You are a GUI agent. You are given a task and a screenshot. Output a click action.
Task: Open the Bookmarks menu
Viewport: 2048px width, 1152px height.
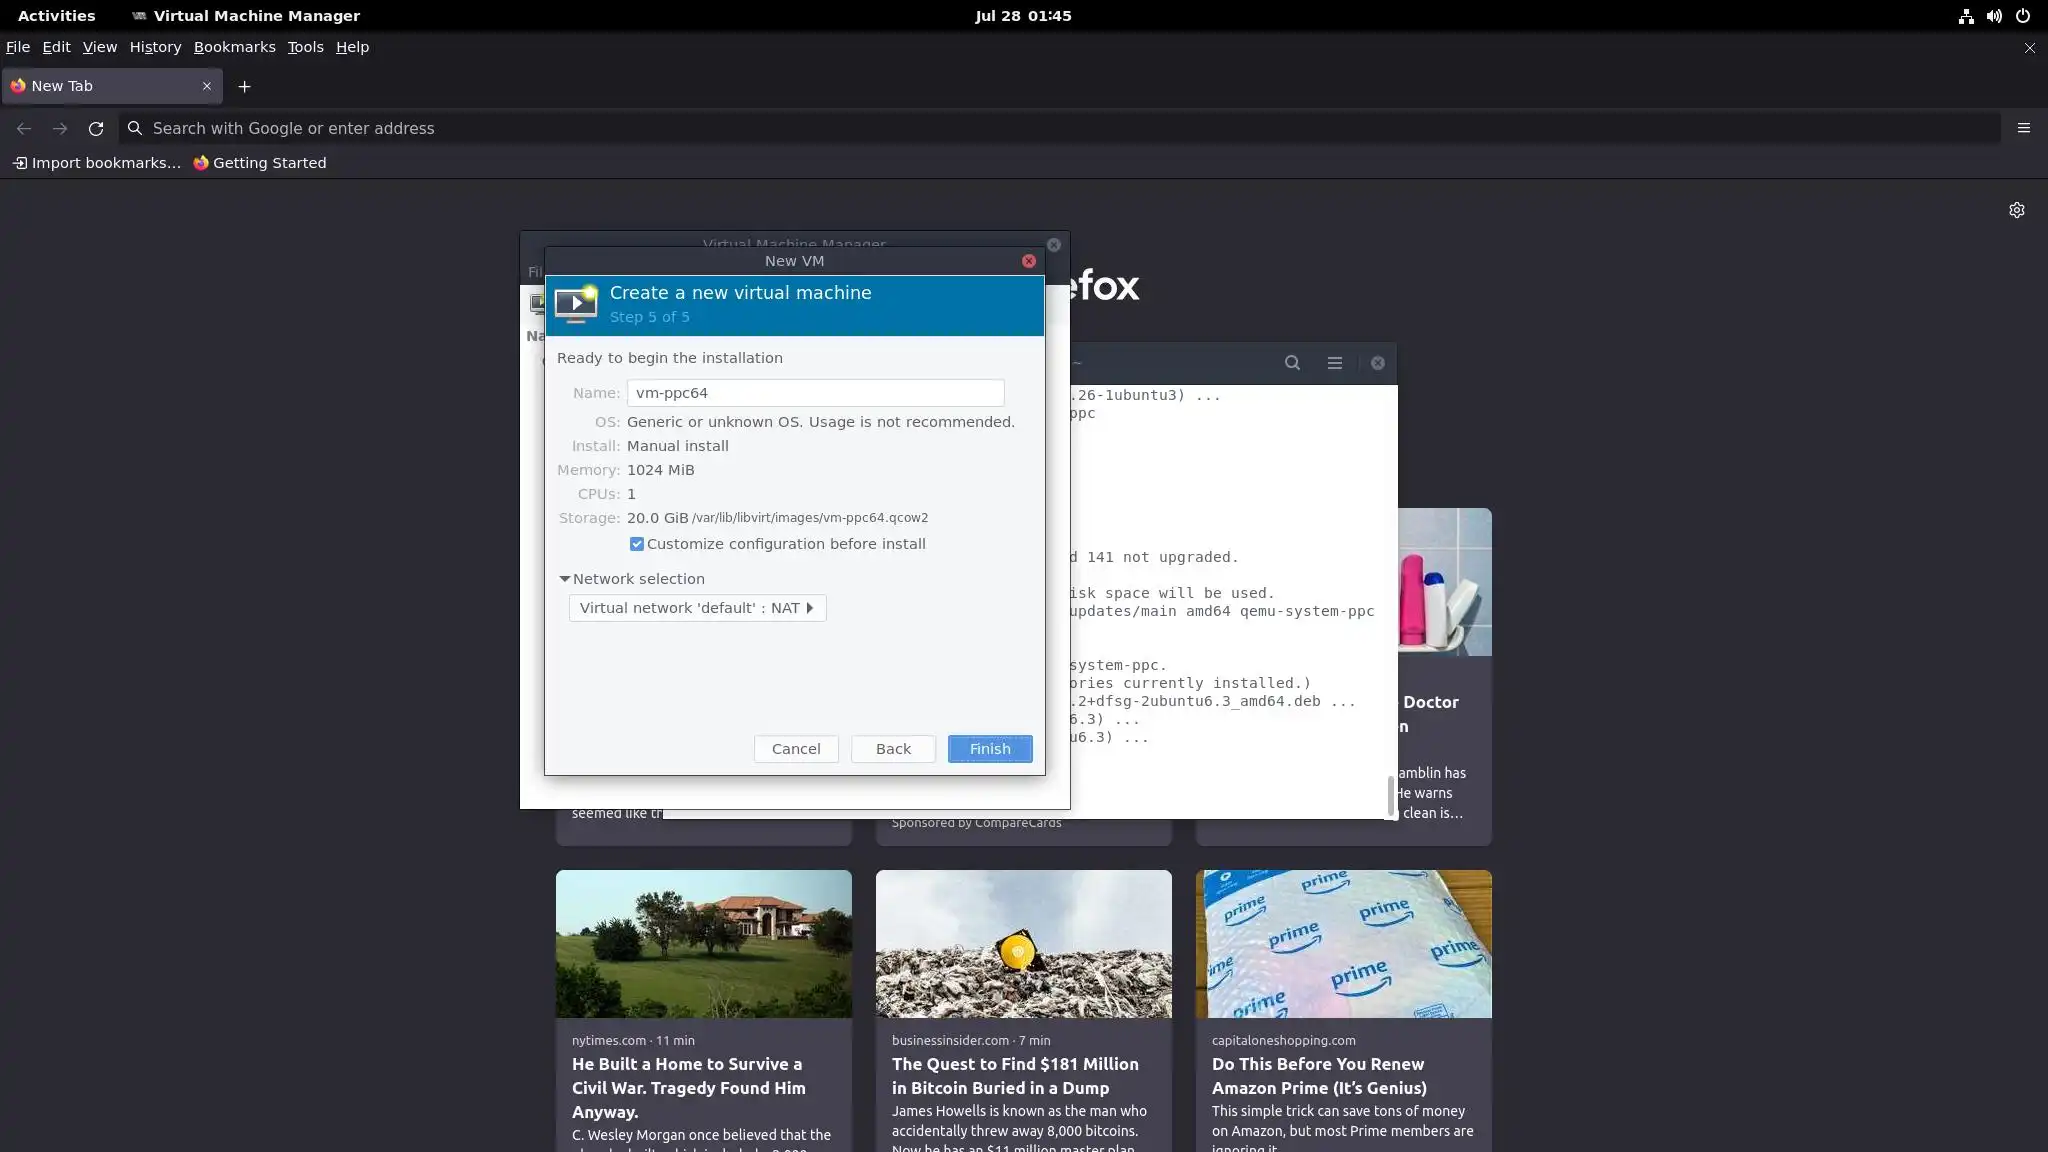click(234, 47)
